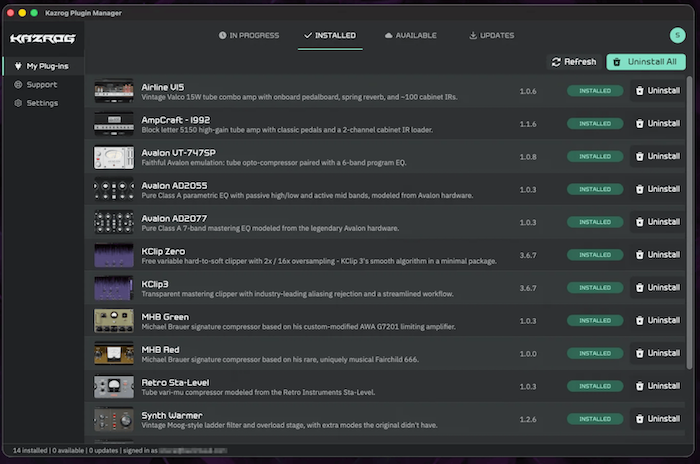Open the Available tab
Image resolution: width=700 pixels, height=464 pixels.
411,35
